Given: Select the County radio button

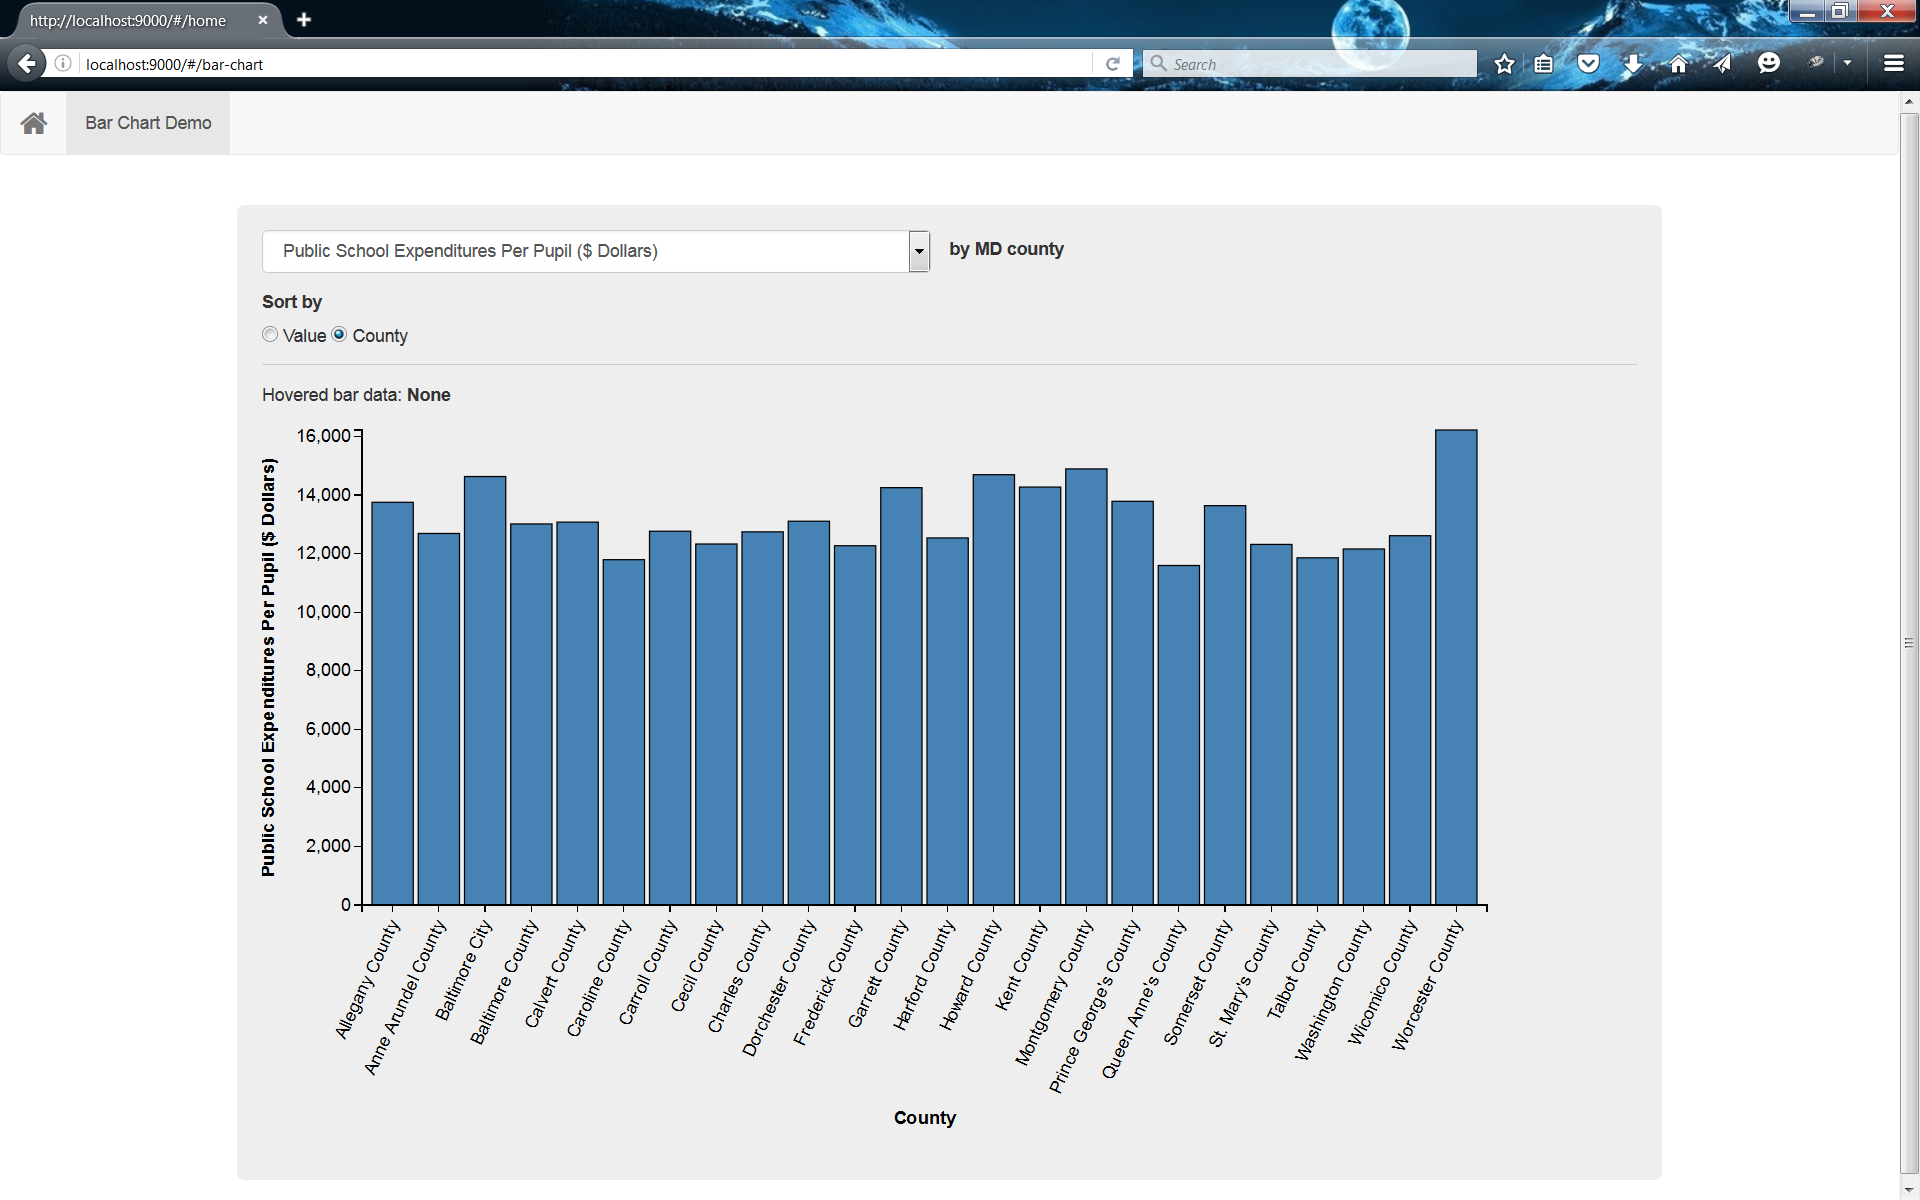Looking at the screenshot, I should coord(340,335).
